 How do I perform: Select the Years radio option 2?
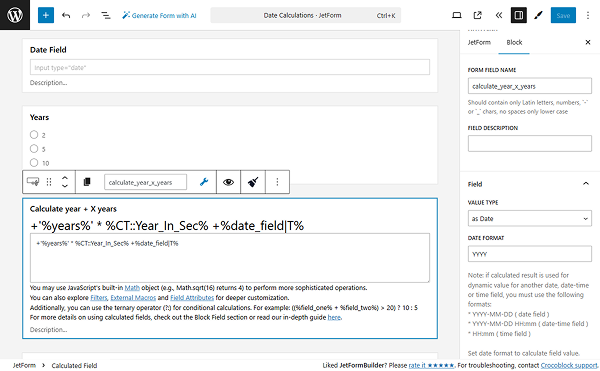(34, 135)
